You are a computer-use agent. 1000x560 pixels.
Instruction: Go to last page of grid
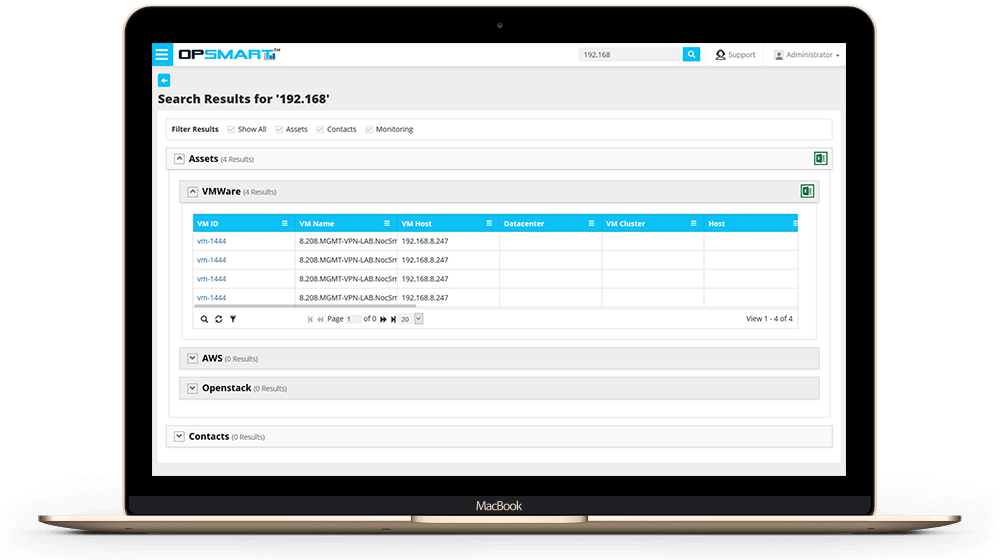point(393,319)
